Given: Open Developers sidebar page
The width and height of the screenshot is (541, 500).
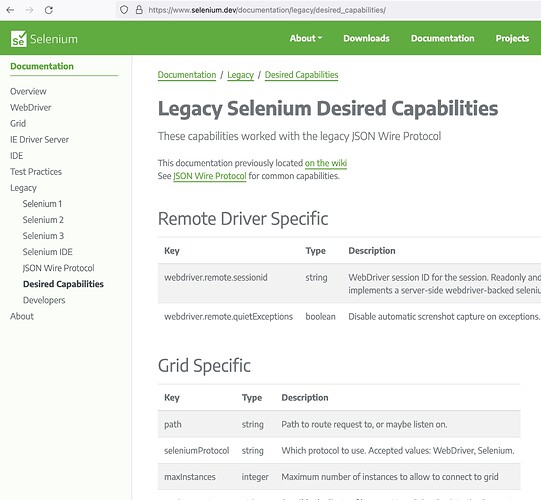Looking at the screenshot, I should click(x=44, y=300).
